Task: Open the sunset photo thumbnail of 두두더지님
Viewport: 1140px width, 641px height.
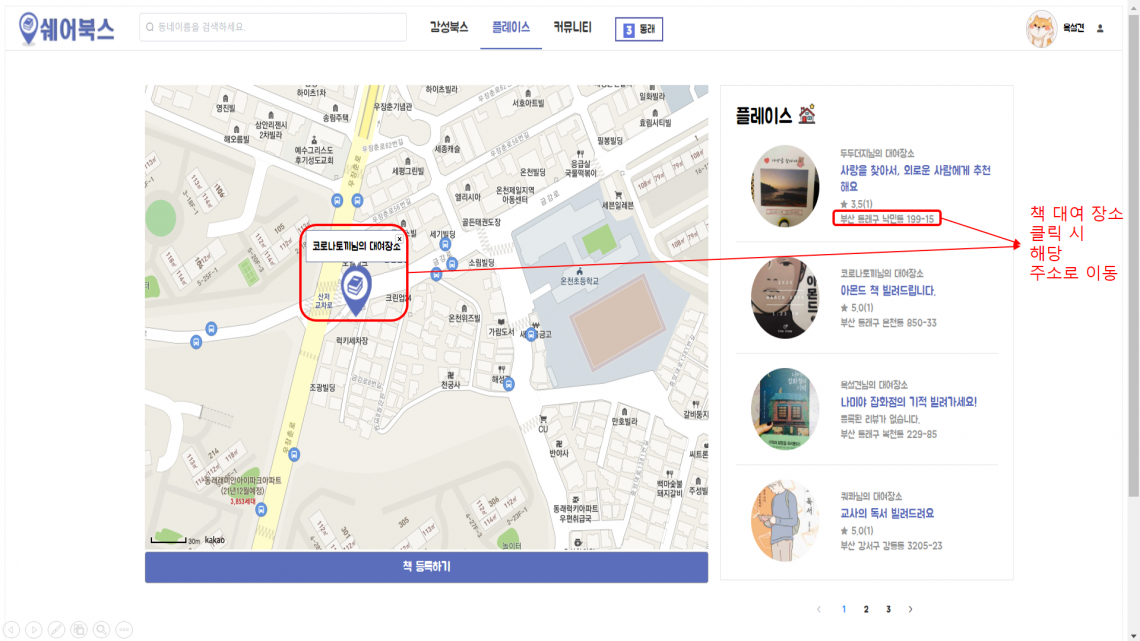Action: pos(784,187)
